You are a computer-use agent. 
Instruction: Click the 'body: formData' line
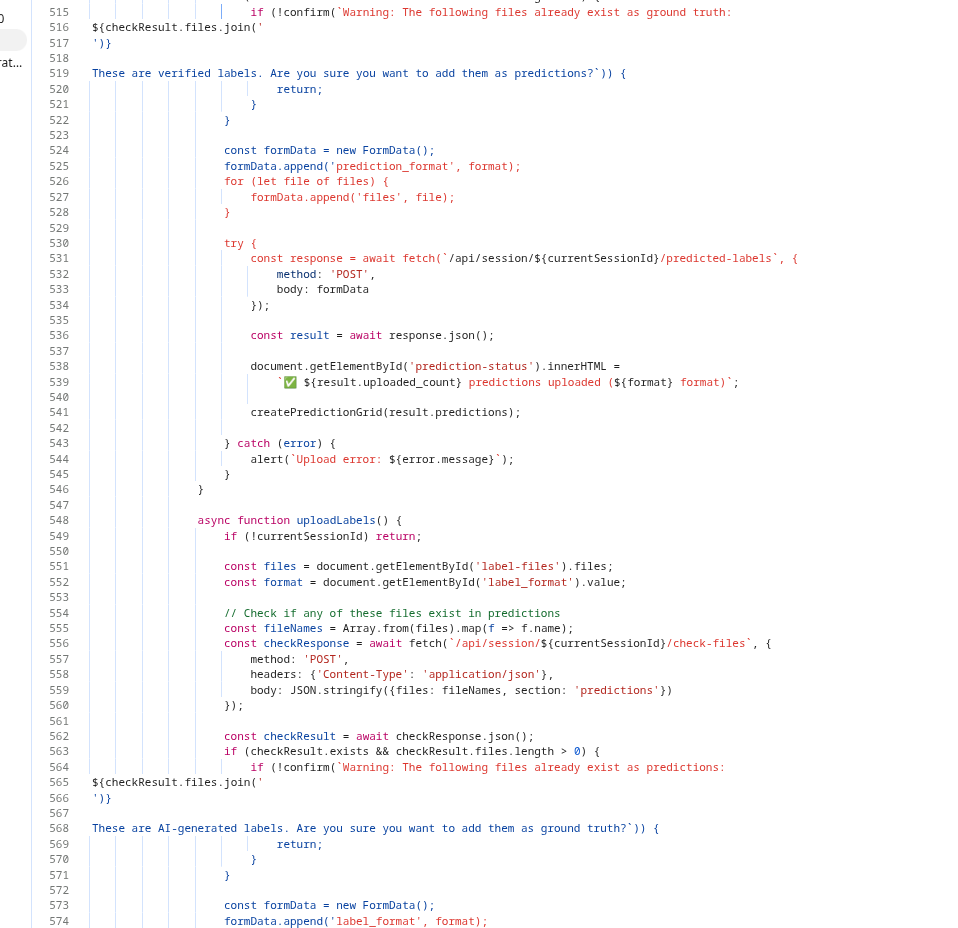[x=323, y=290]
